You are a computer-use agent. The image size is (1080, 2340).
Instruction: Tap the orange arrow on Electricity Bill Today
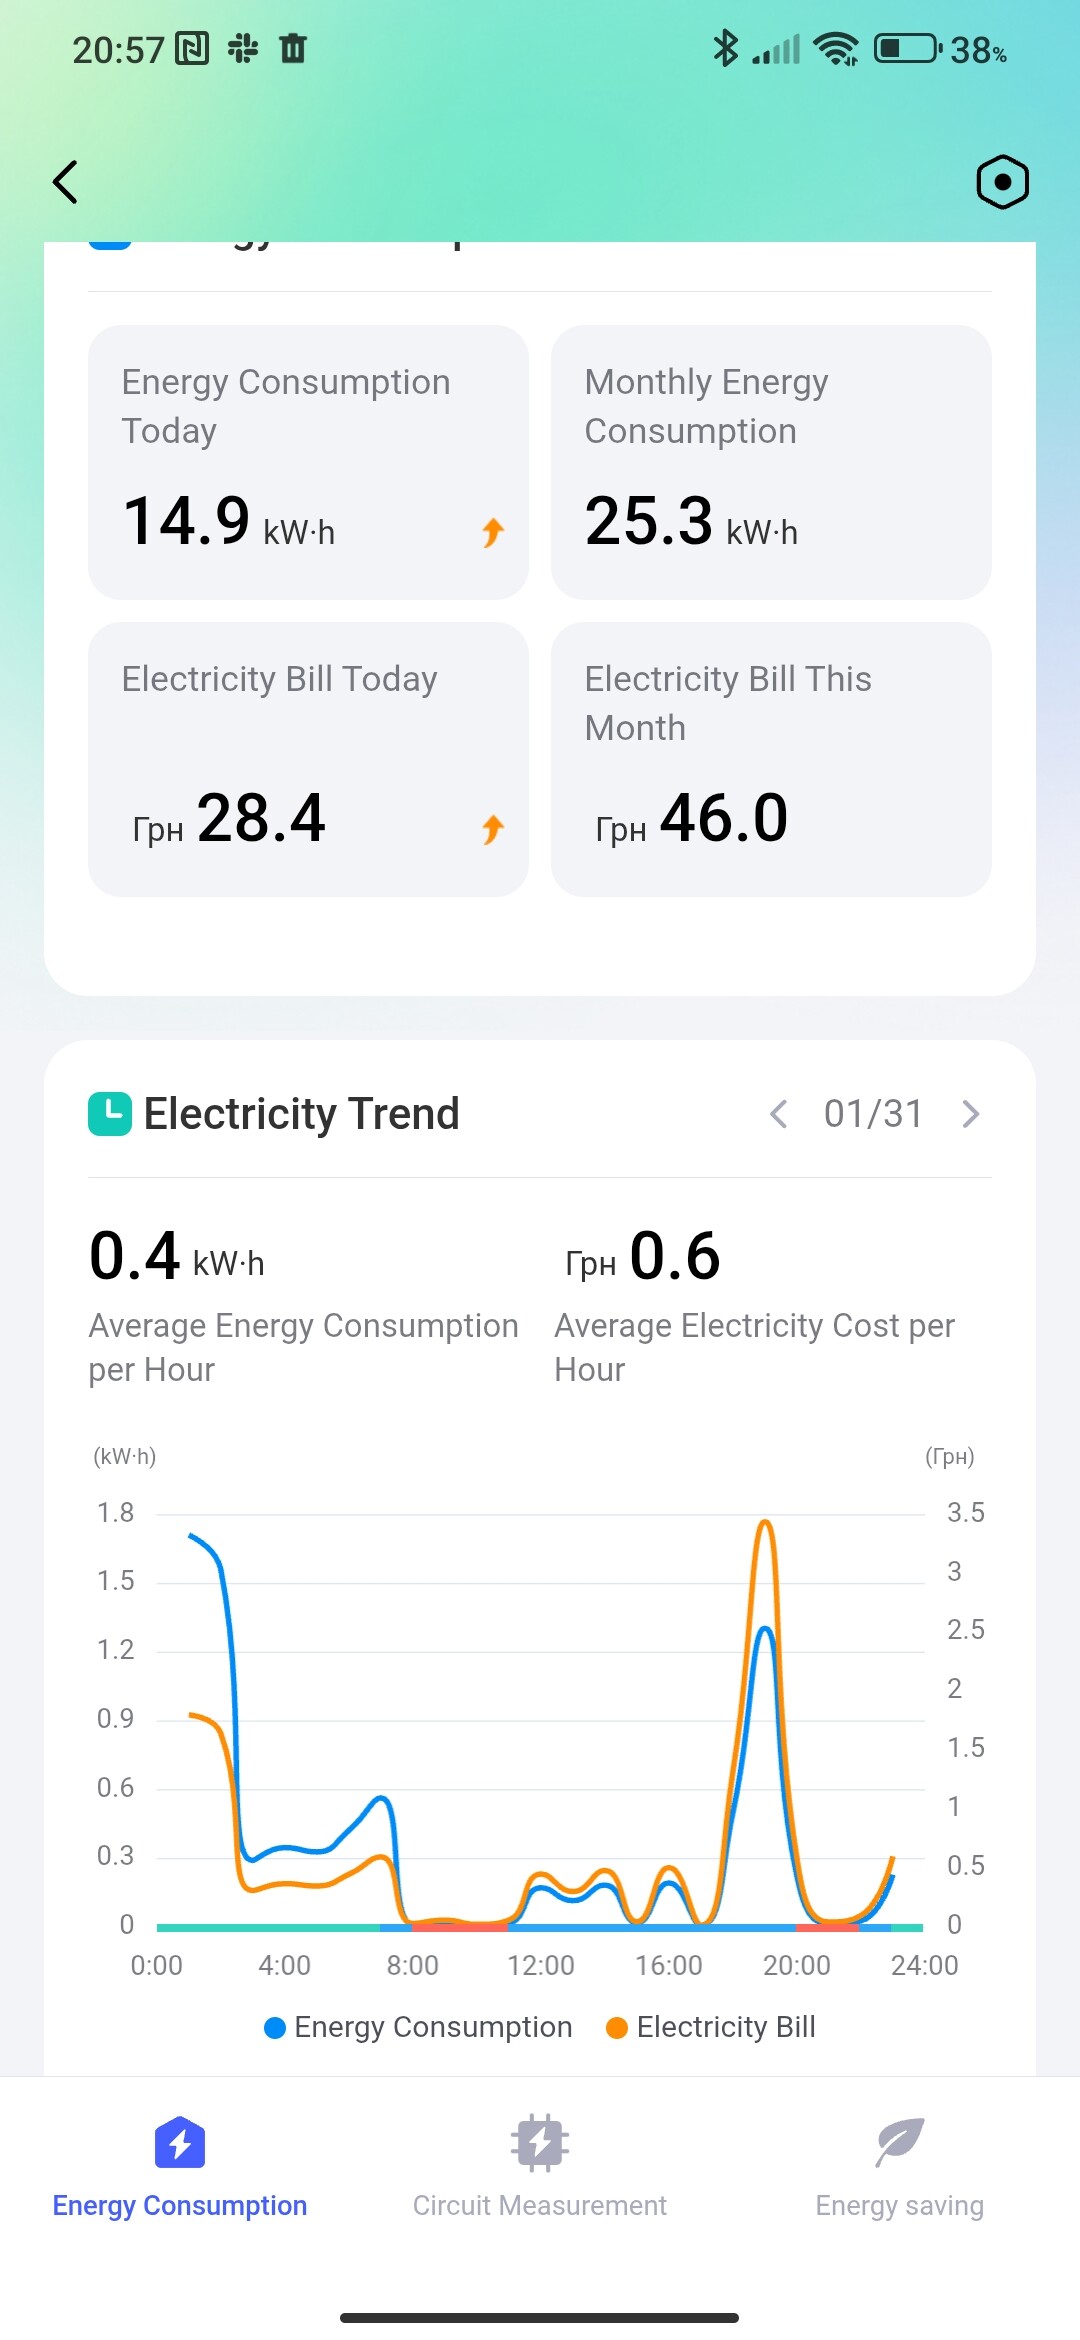(x=493, y=829)
